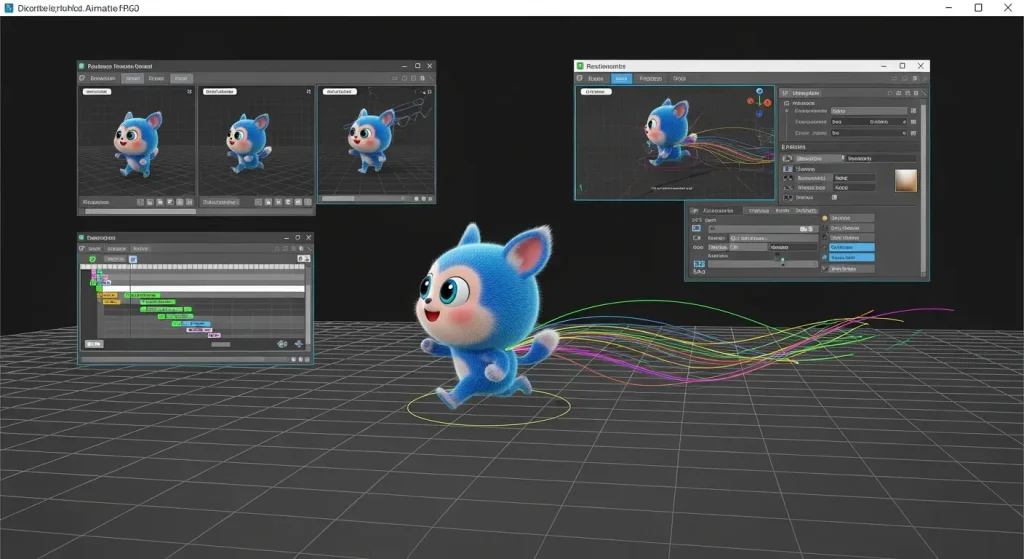Toggle green switch on white highlighted timeline track
1024x559 pixels.
(x=99, y=289)
